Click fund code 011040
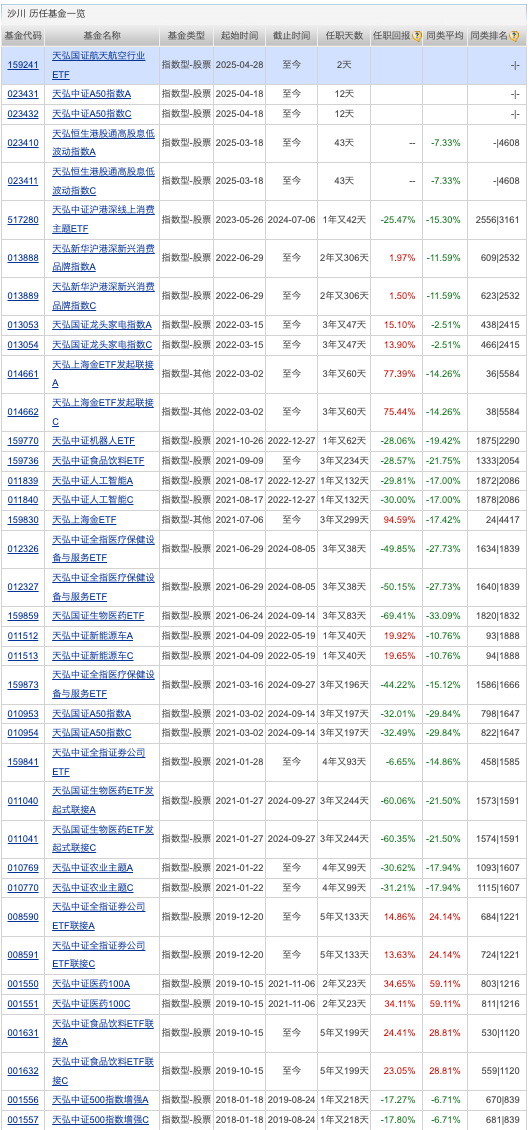The image size is (530, 1130). pyautogui.click(x=22, y=800)
